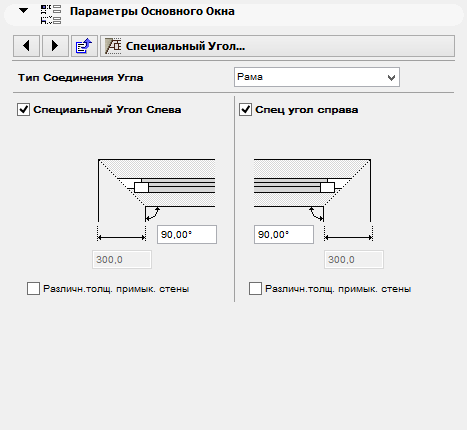Click the left 90,00° angle field
This screenshot has height=430, width=467.
tap(187, 235)
